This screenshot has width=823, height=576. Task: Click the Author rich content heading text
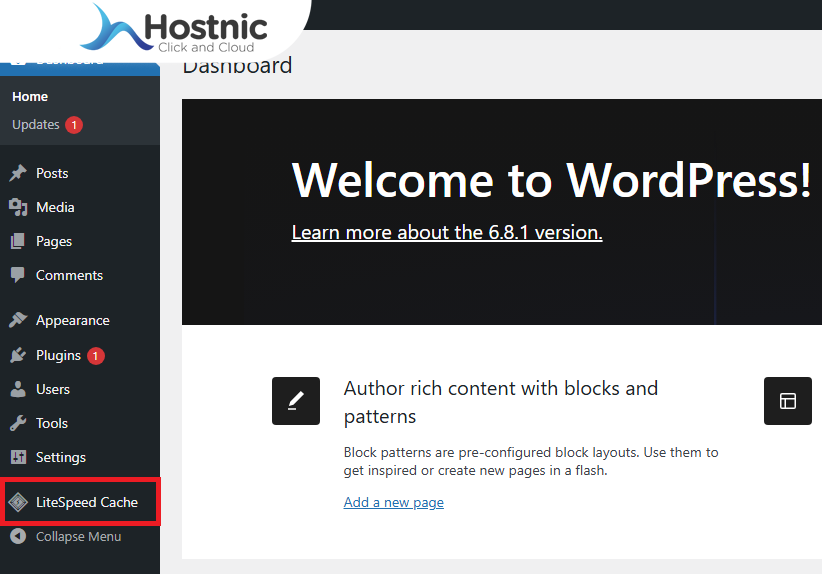point(500,402)
